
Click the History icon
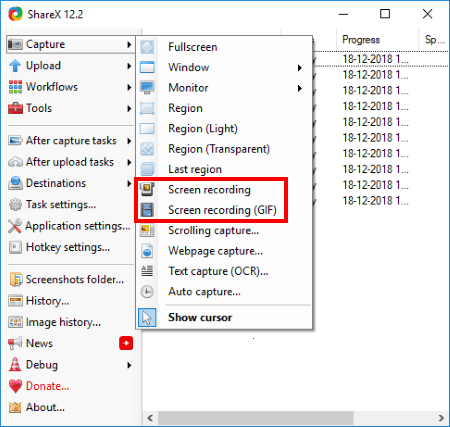(15, 301)
